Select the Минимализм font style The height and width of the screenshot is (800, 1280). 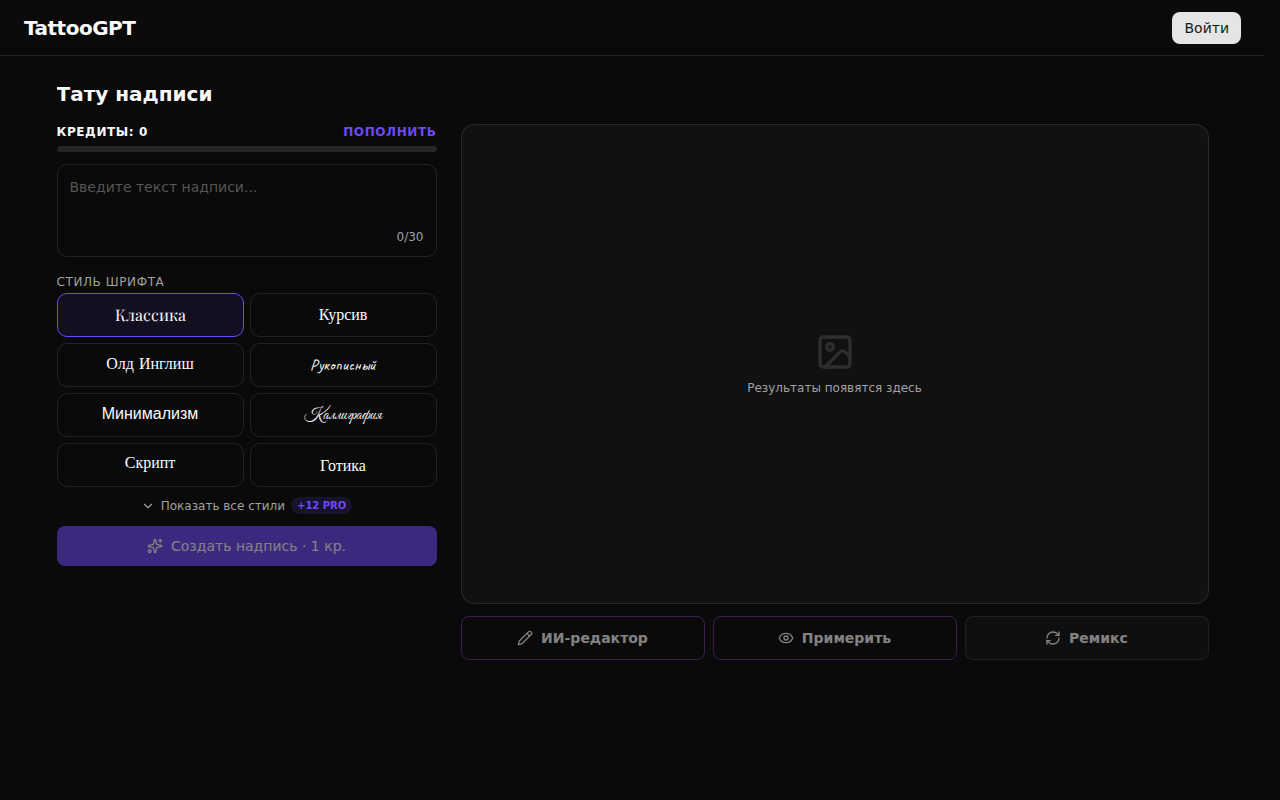(150, 415)
